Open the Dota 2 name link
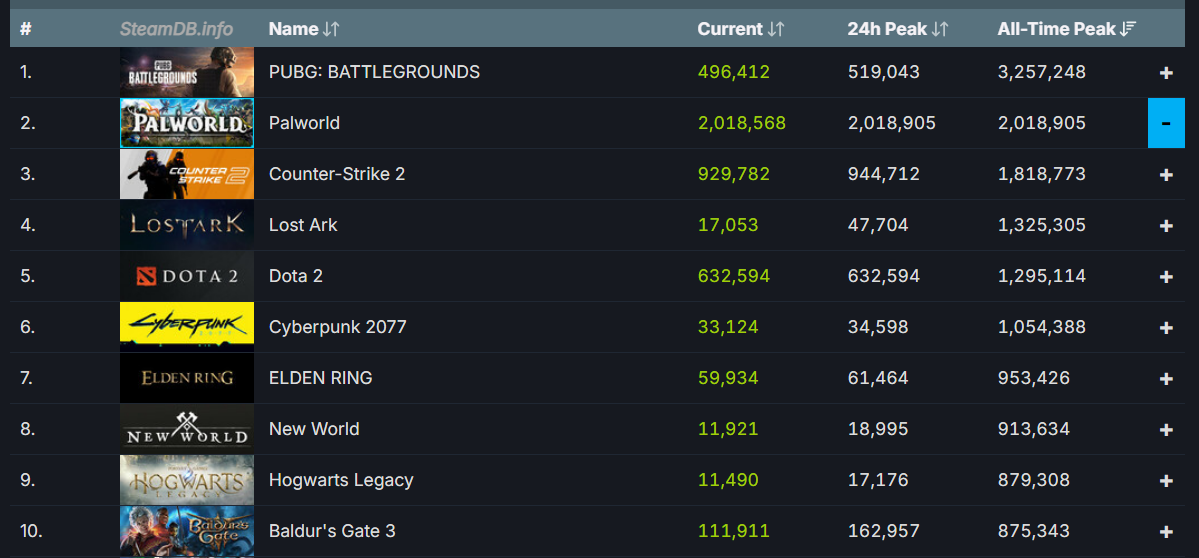 click(296, 276)
